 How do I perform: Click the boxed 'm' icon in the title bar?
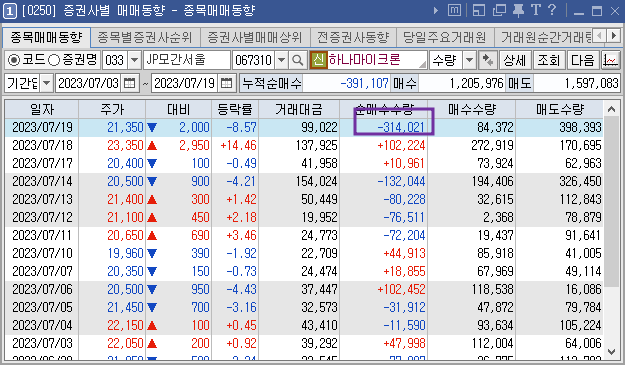(x=454, y=10)
